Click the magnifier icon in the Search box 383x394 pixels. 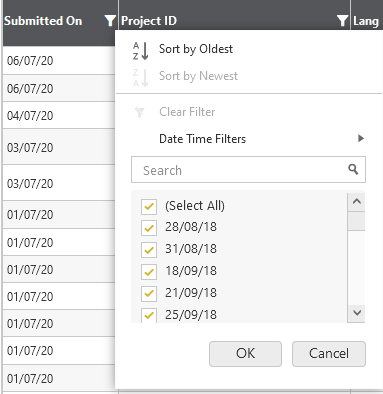click(x=353, y=169)
